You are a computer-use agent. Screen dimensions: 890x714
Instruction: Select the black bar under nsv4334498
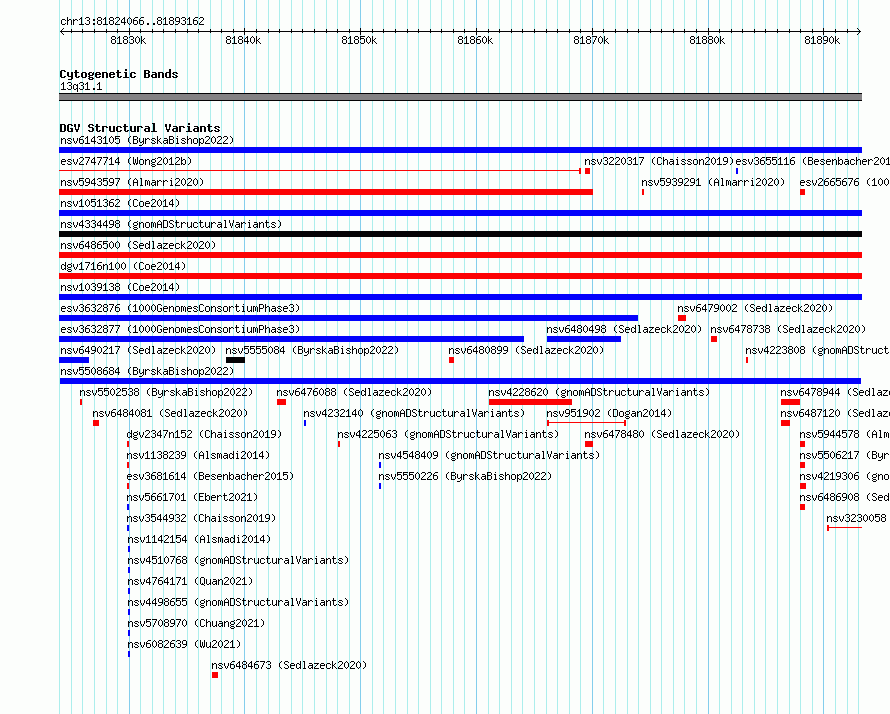click(x=460, y=234)
